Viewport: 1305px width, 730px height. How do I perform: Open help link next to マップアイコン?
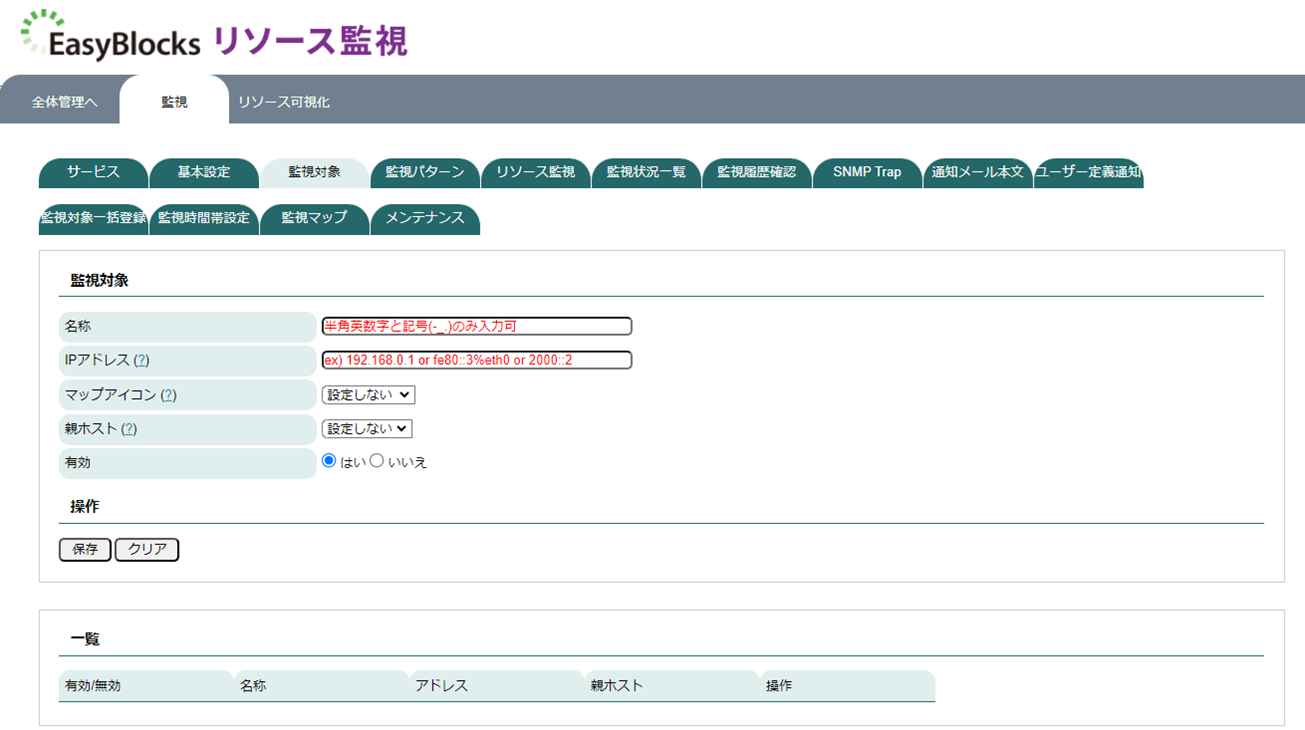point(168,395)
